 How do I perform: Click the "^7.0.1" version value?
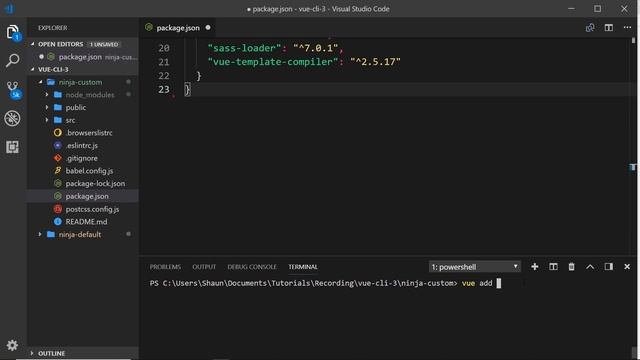click(316, 48)
